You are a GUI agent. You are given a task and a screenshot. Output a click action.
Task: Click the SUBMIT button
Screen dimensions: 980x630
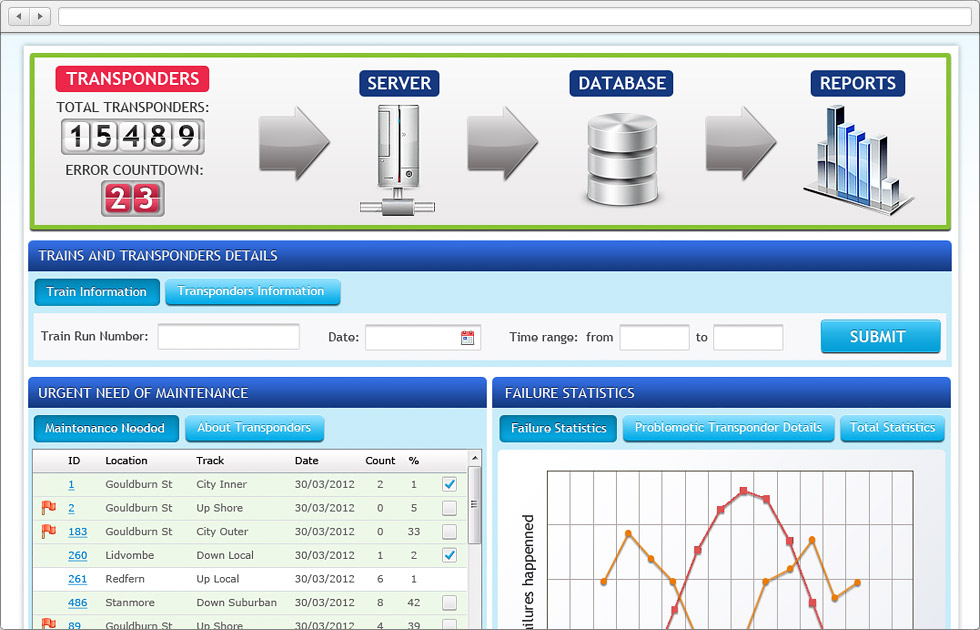coord(880,336)
